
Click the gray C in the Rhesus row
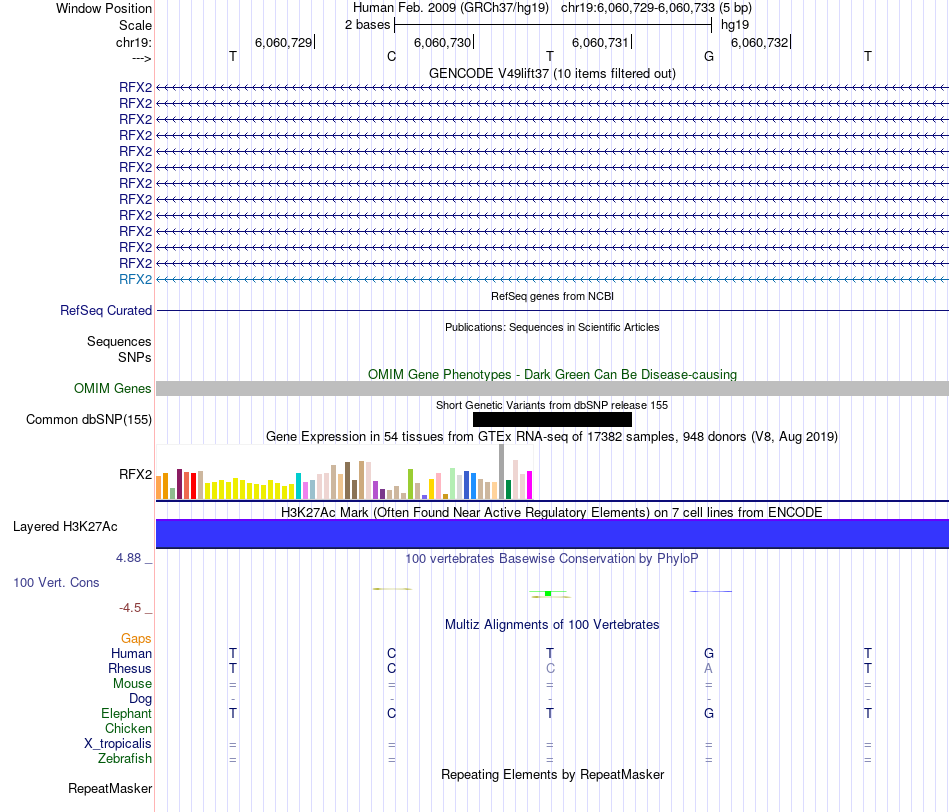tap(550, 668)
